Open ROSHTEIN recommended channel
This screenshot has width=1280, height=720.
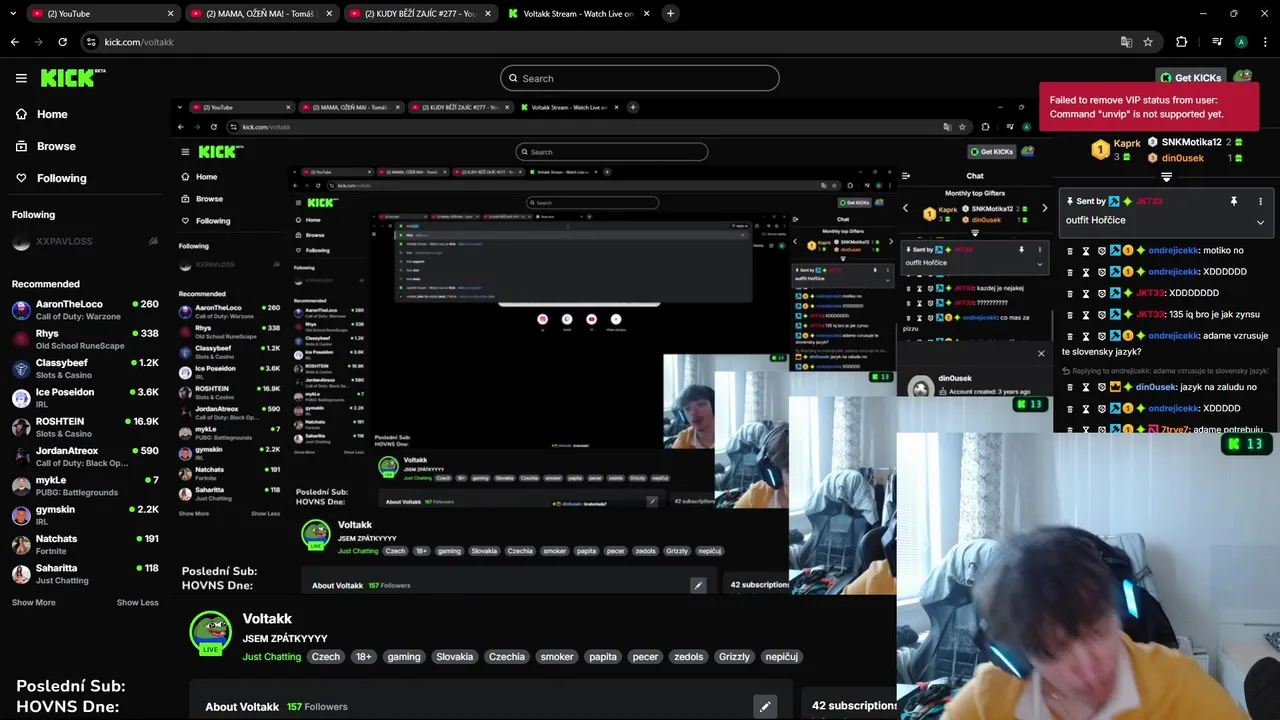pyautogui.click(x=85, y=427)
